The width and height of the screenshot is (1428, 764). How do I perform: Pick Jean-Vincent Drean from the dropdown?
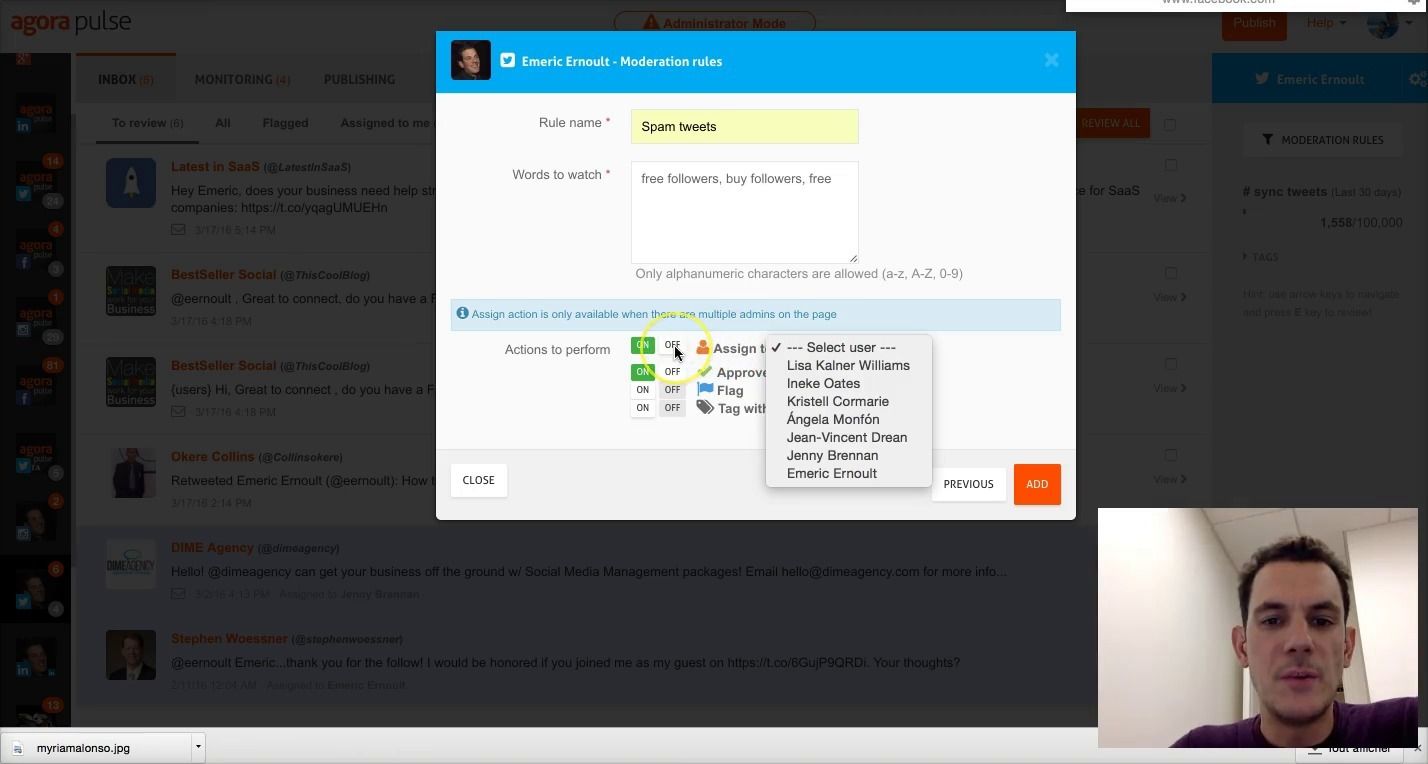pyautogui.click(x=846, y=438)
